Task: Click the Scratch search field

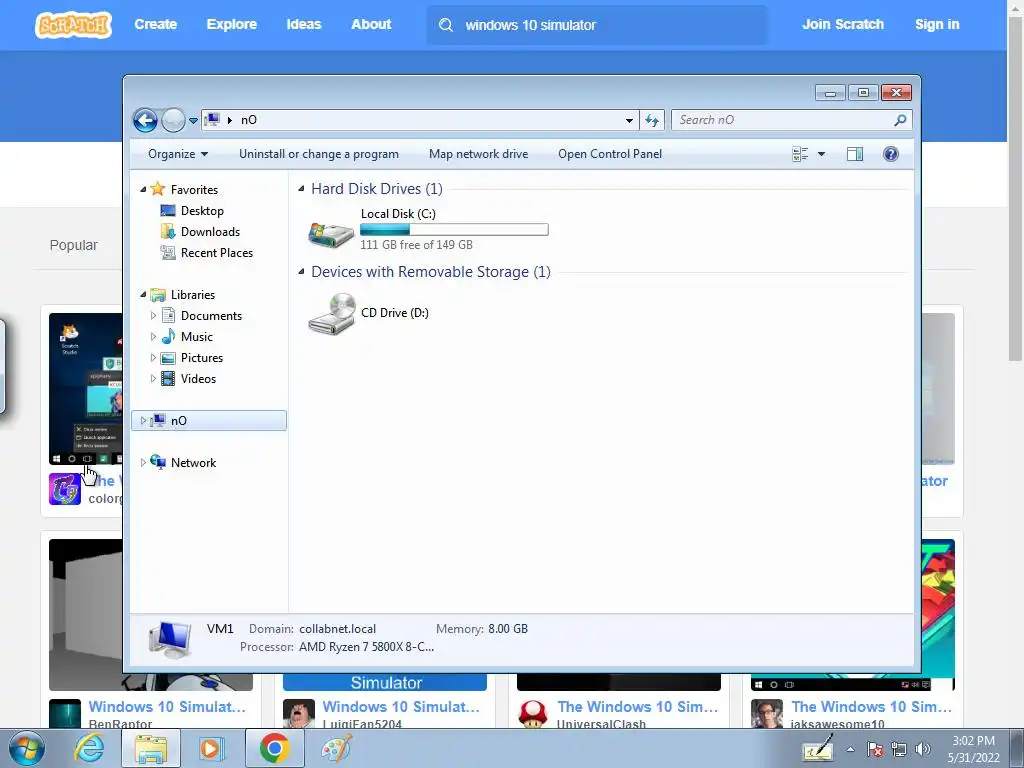Action: [597, 25]
